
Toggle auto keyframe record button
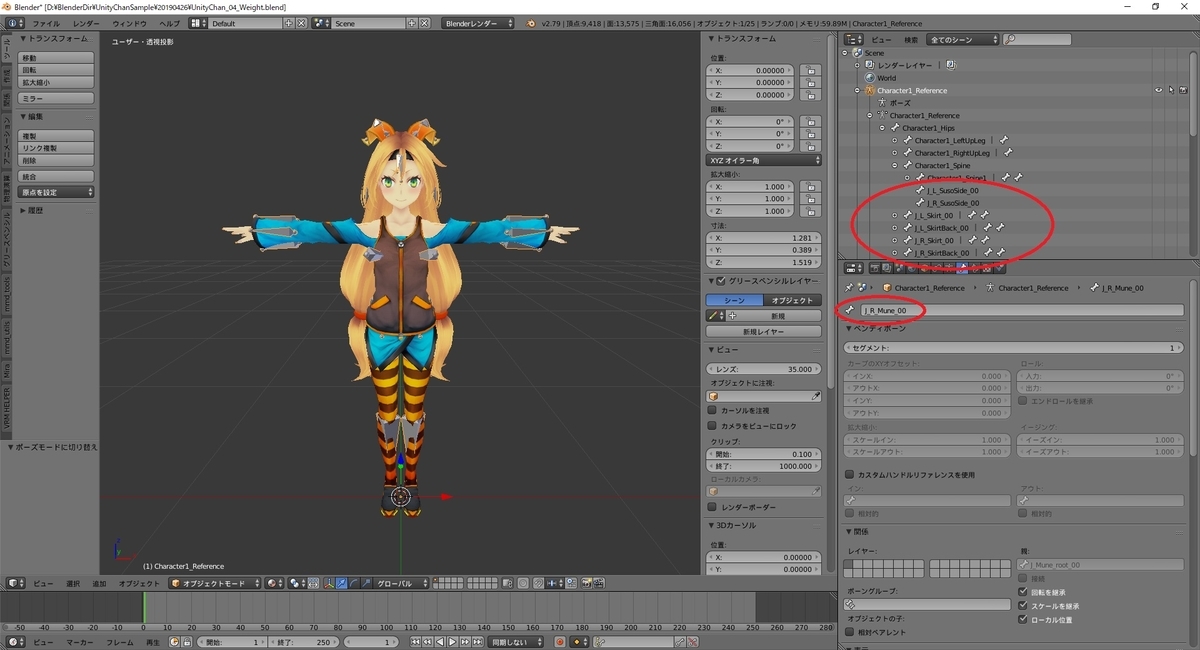560,642
